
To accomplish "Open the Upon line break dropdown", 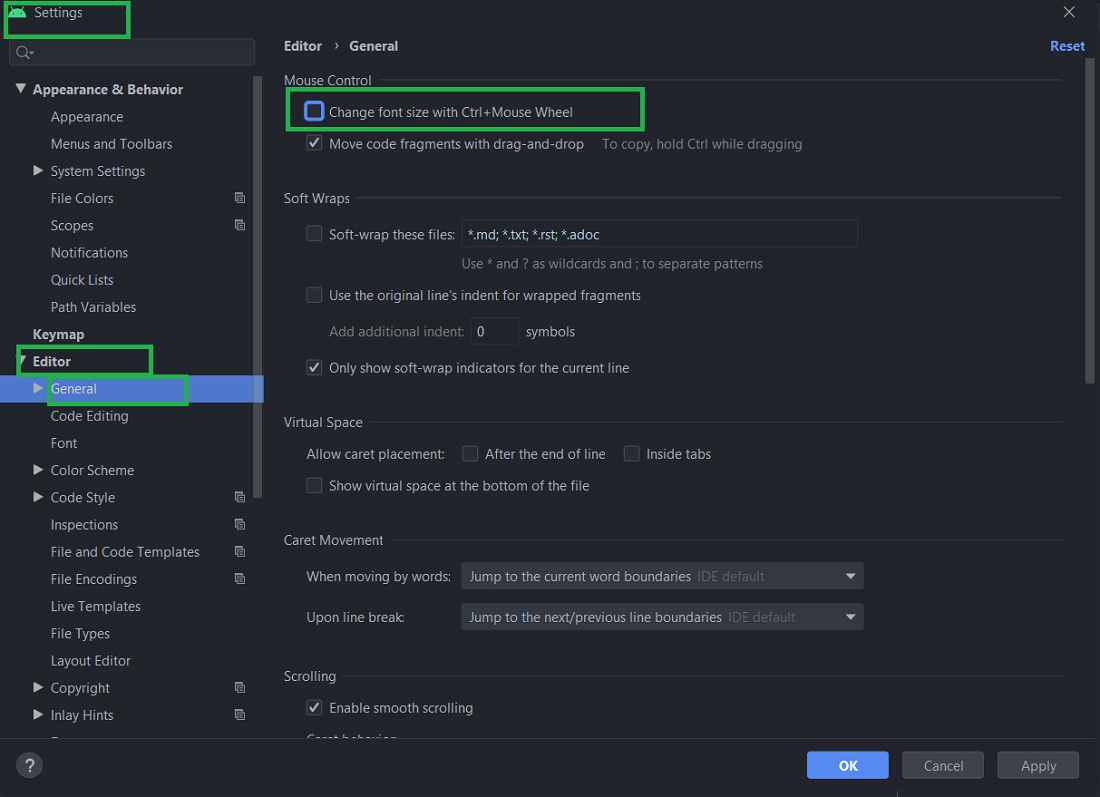I will click(x=661, y=617).
